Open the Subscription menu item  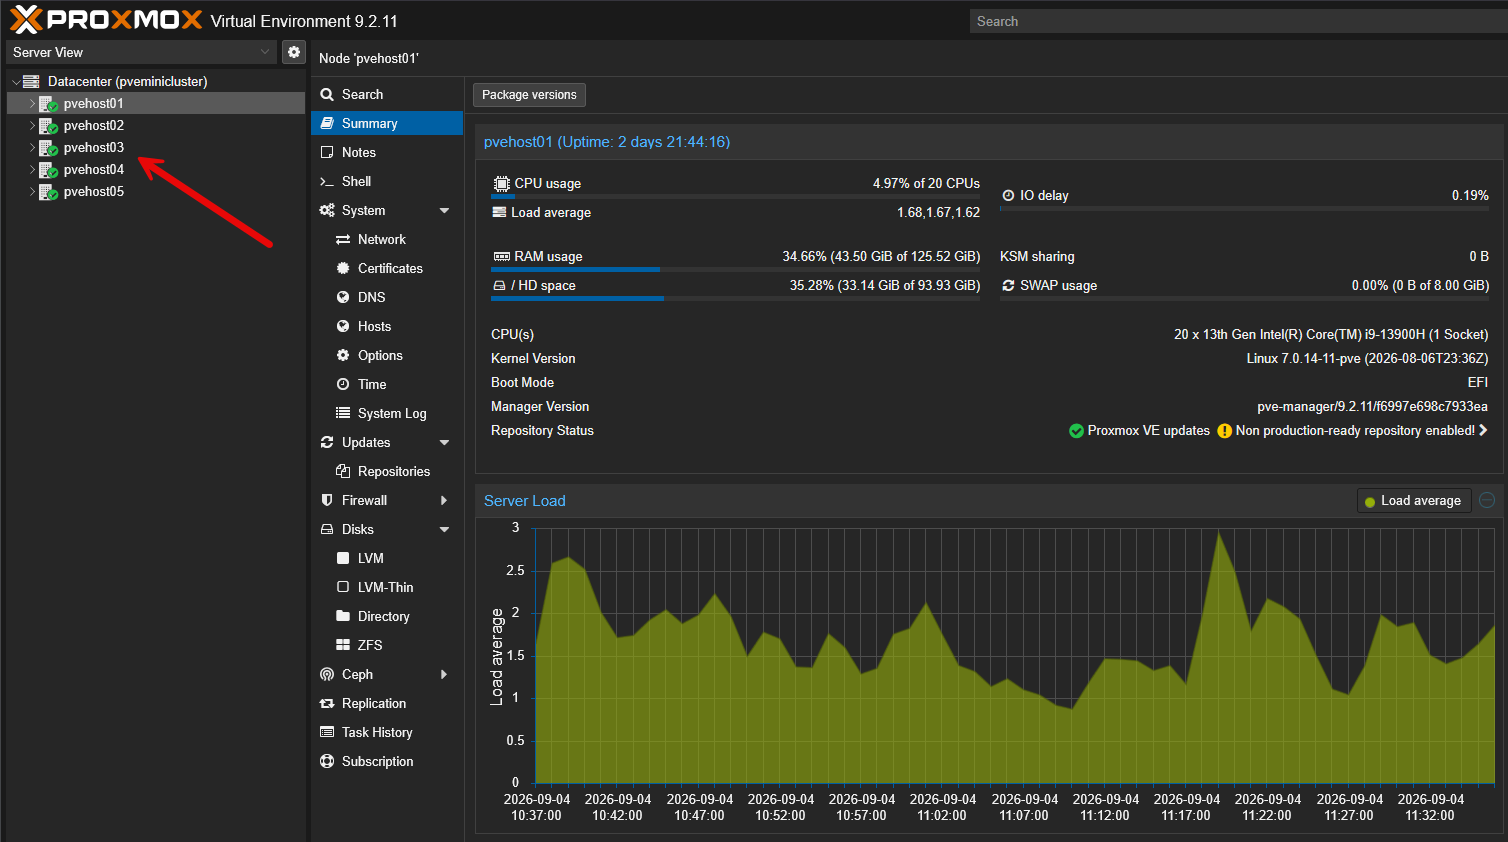(x=387, y=761)
